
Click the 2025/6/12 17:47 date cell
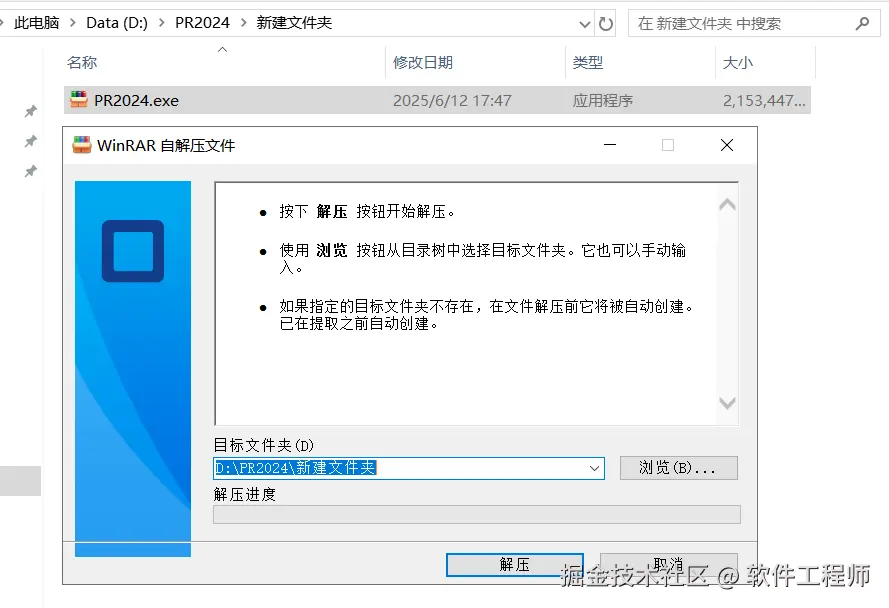click(x=452, y=100)
